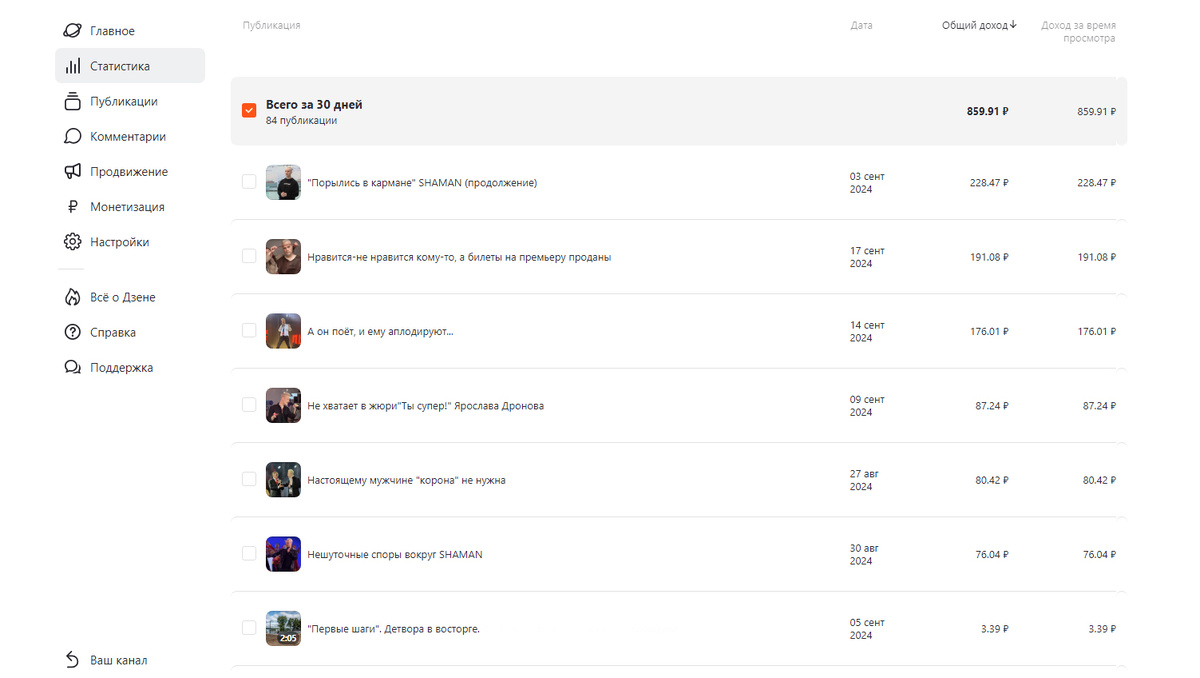Open "Настоящему мужчине корона не нужна" publication

point(406,480)
